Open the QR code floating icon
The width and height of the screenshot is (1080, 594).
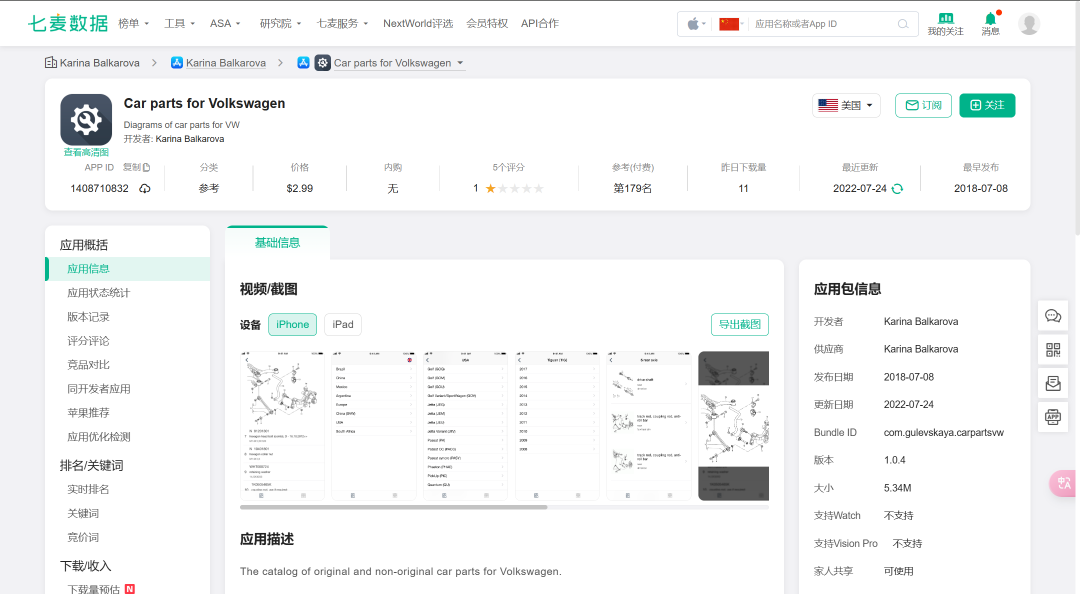point(1053,350)
